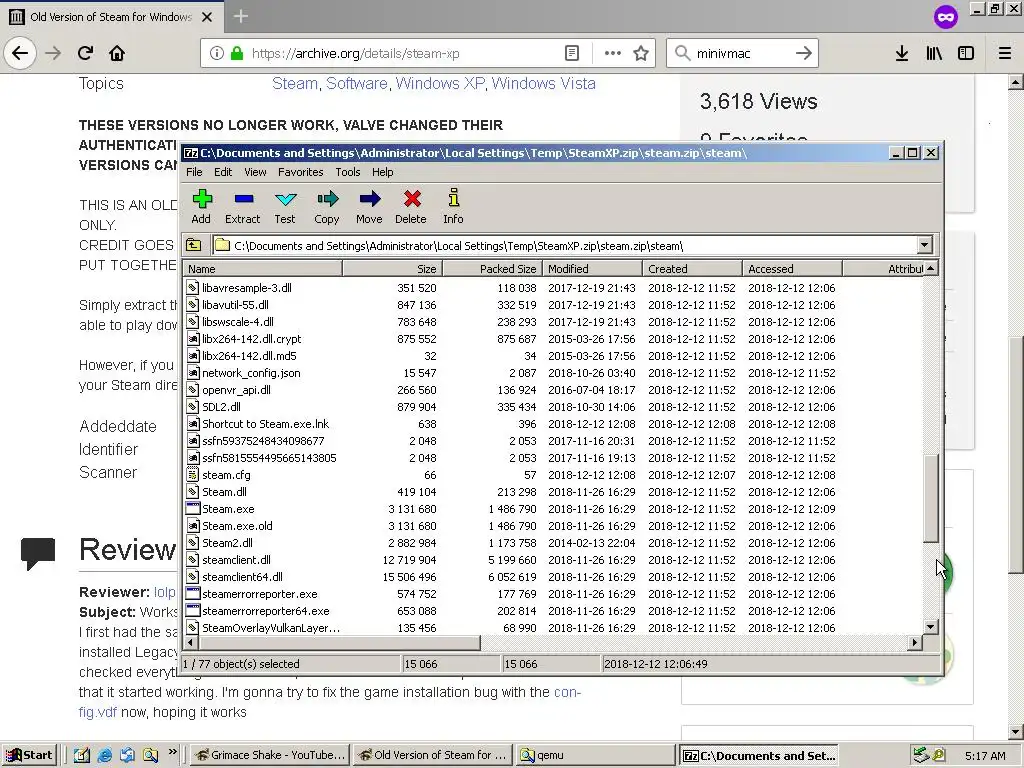The image size is (1024, 768).
Task: Click the Extract toolbar icon
Action: [x=242, y=206]
